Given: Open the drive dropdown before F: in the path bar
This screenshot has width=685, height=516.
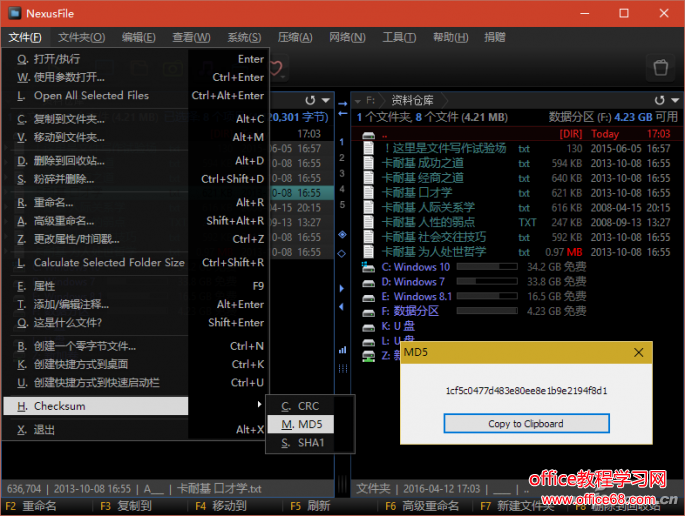Looking at the screenshot, I should 358,101.
